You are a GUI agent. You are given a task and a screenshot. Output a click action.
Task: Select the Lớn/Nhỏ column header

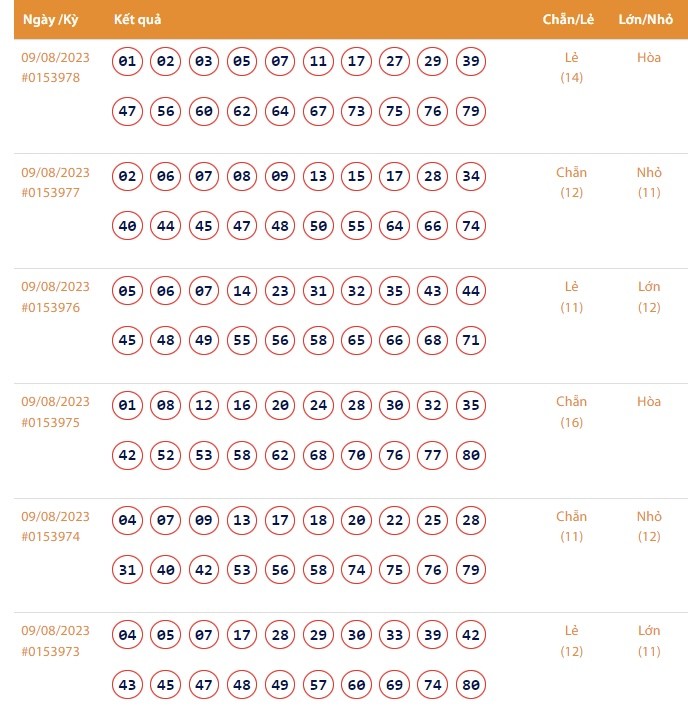(x=648, y=19)
